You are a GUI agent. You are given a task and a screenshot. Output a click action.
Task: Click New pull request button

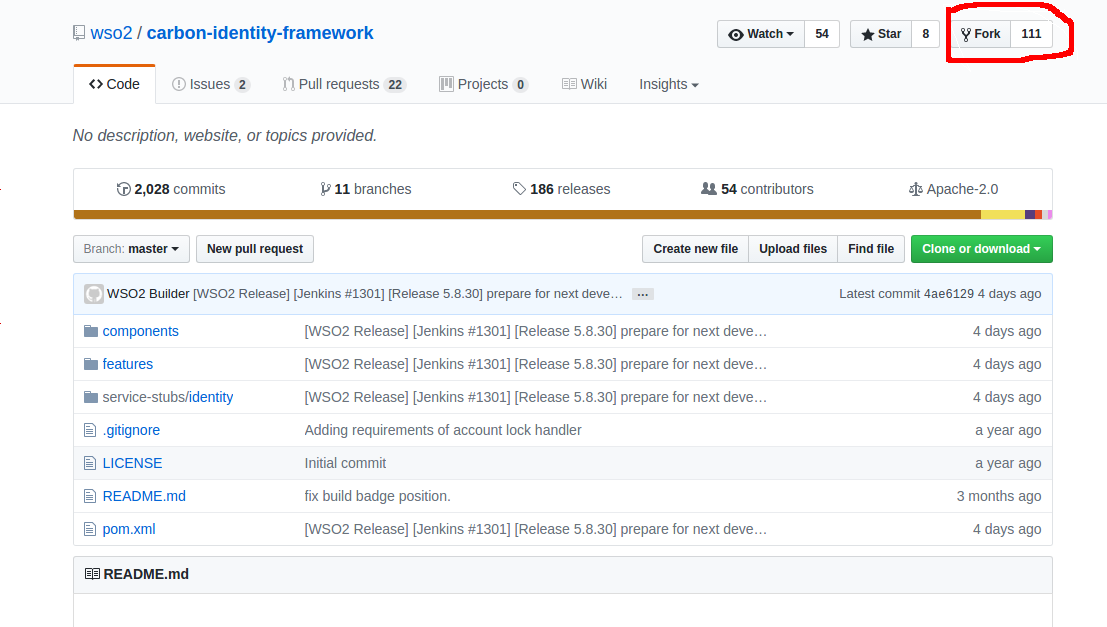255,249
